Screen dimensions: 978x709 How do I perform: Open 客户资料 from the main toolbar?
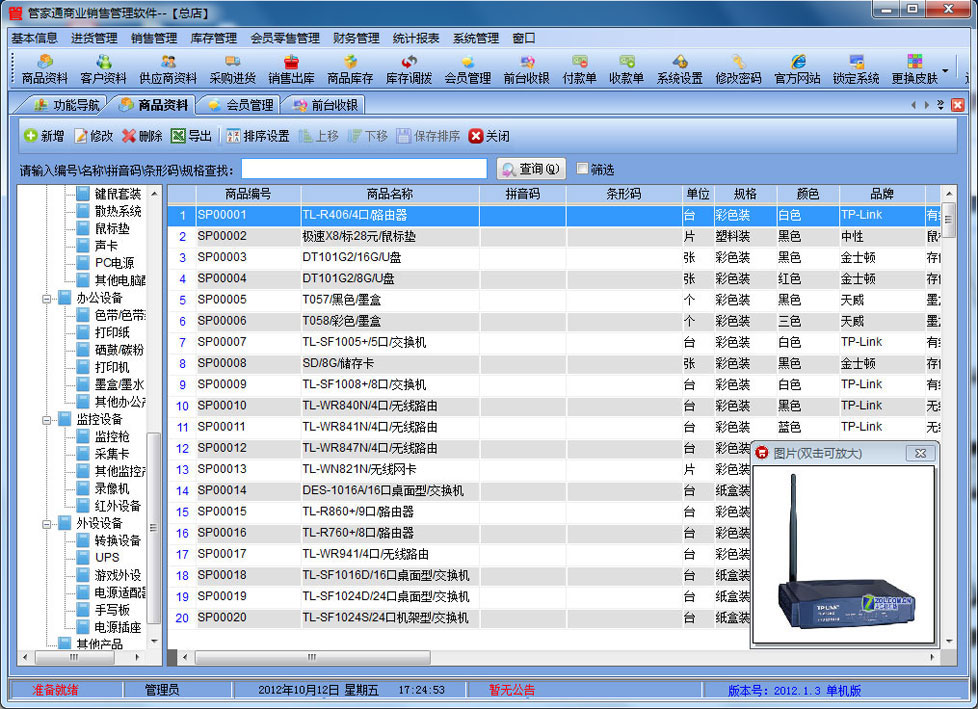(103, 69)
